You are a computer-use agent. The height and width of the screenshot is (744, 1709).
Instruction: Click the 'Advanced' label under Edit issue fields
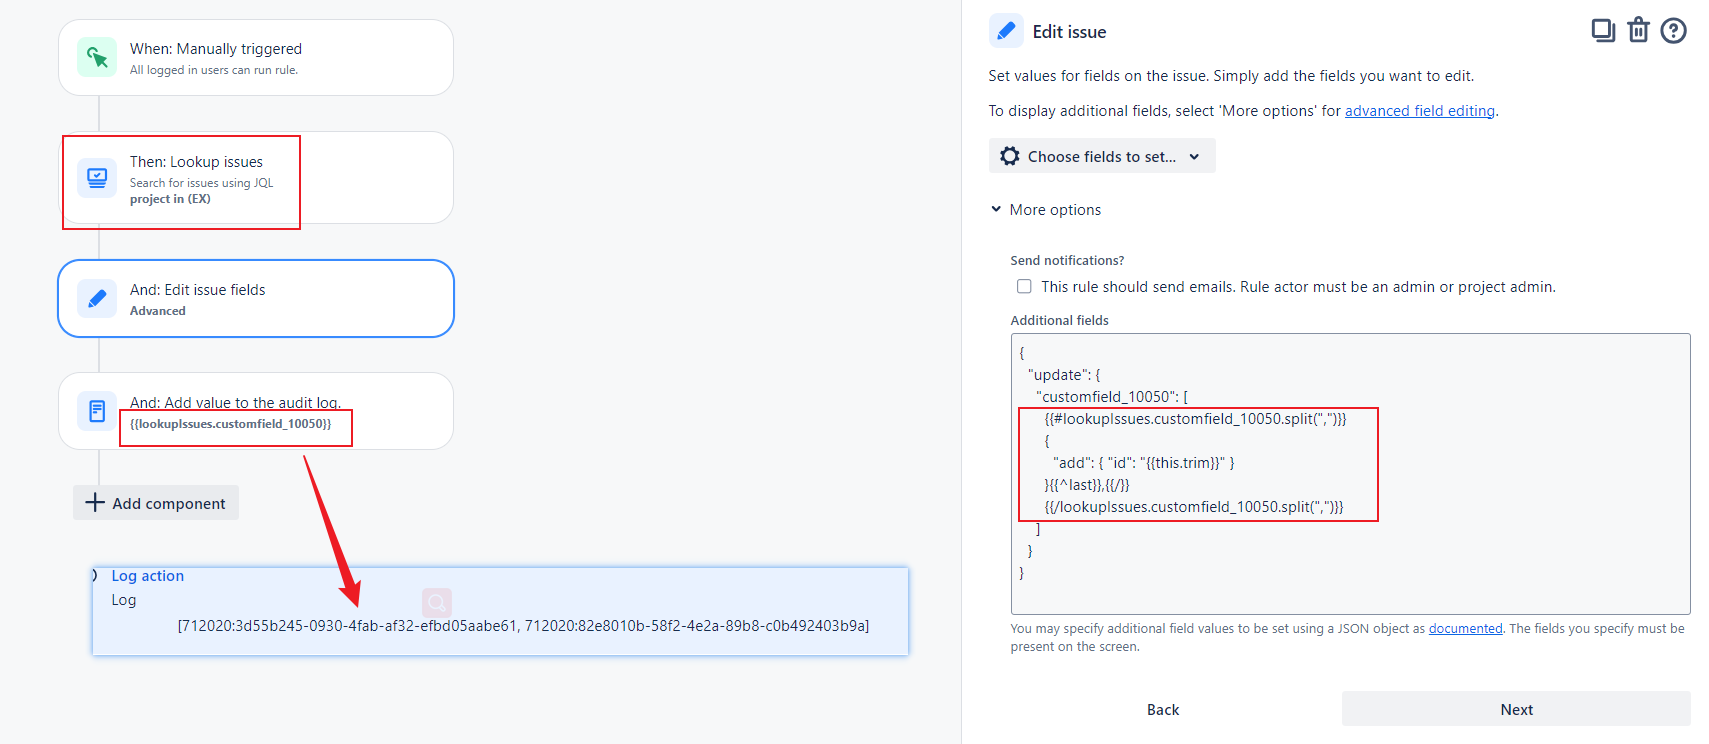(158, 311)
